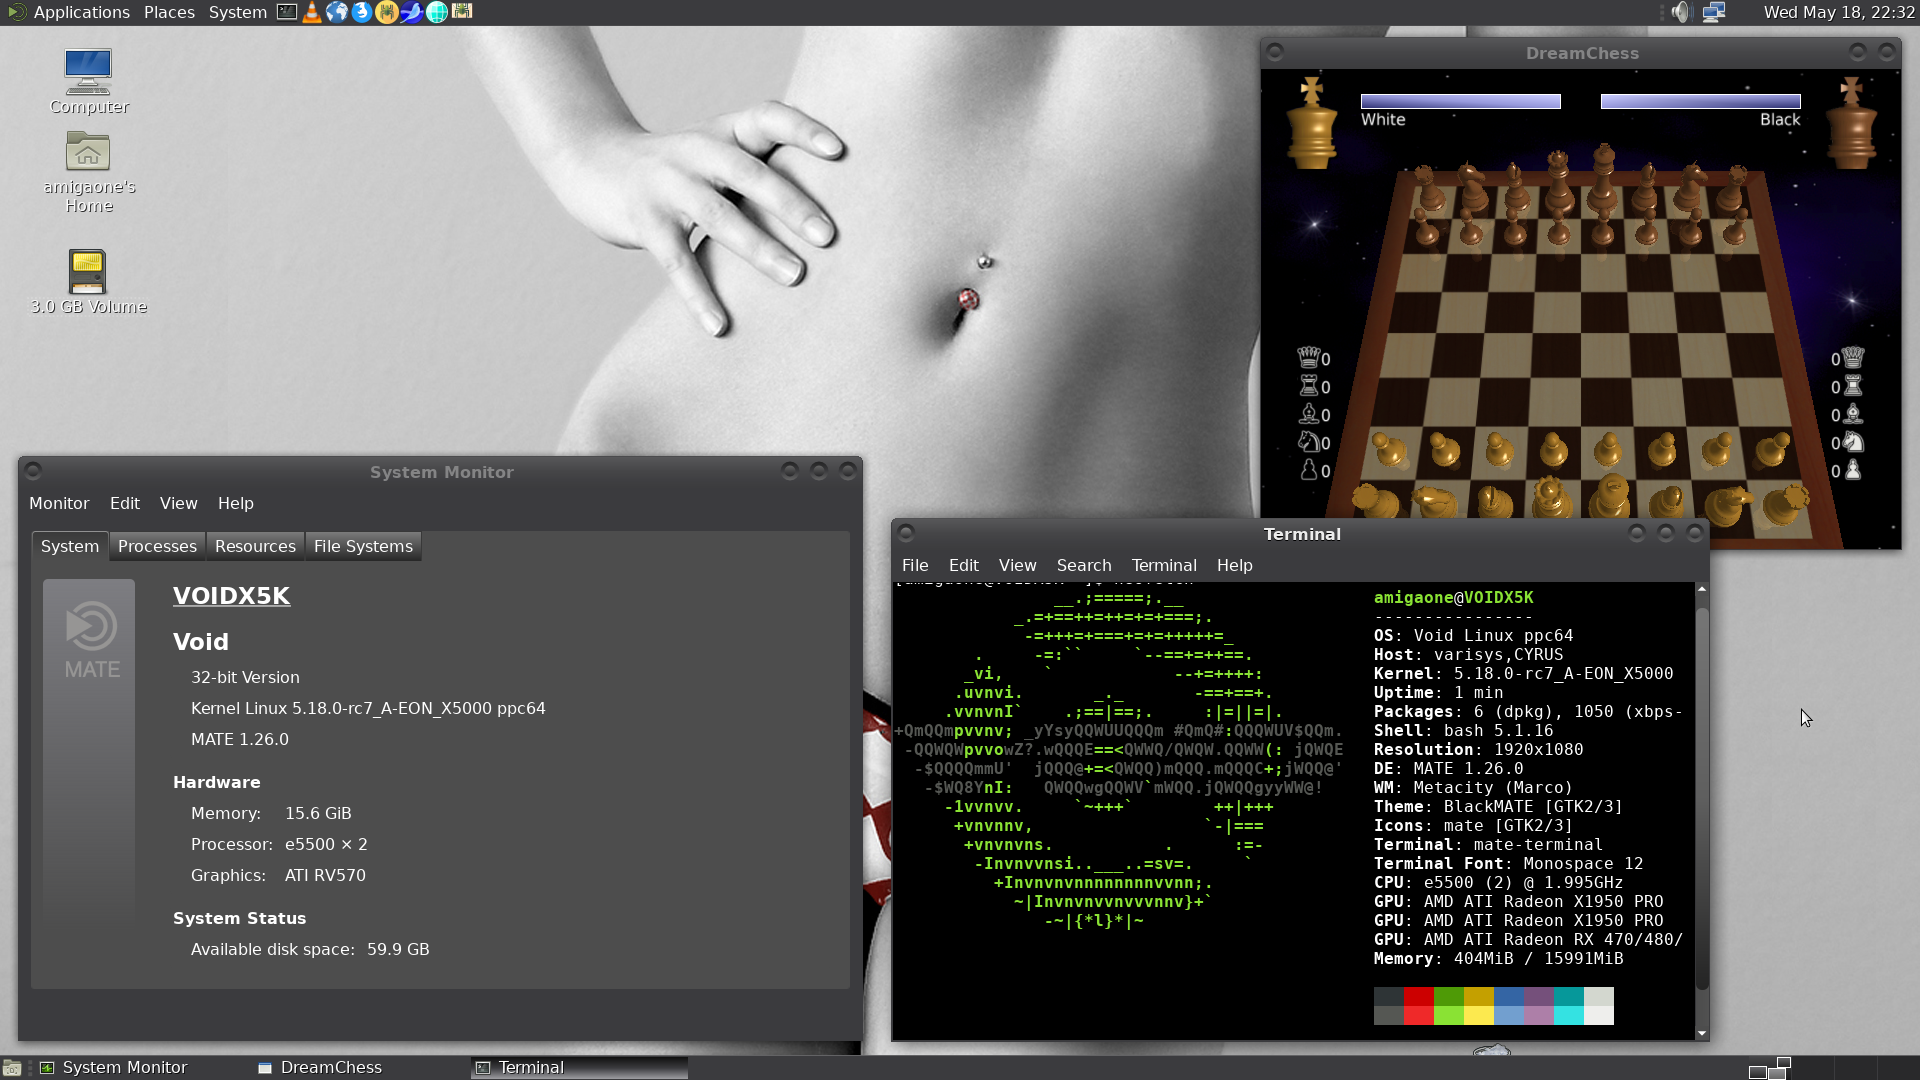Open the square spider launcher in top panel
Image resolution: width=1920 pixels, height=1080 pixels.
pyautogui.click(x=462, y=12)
